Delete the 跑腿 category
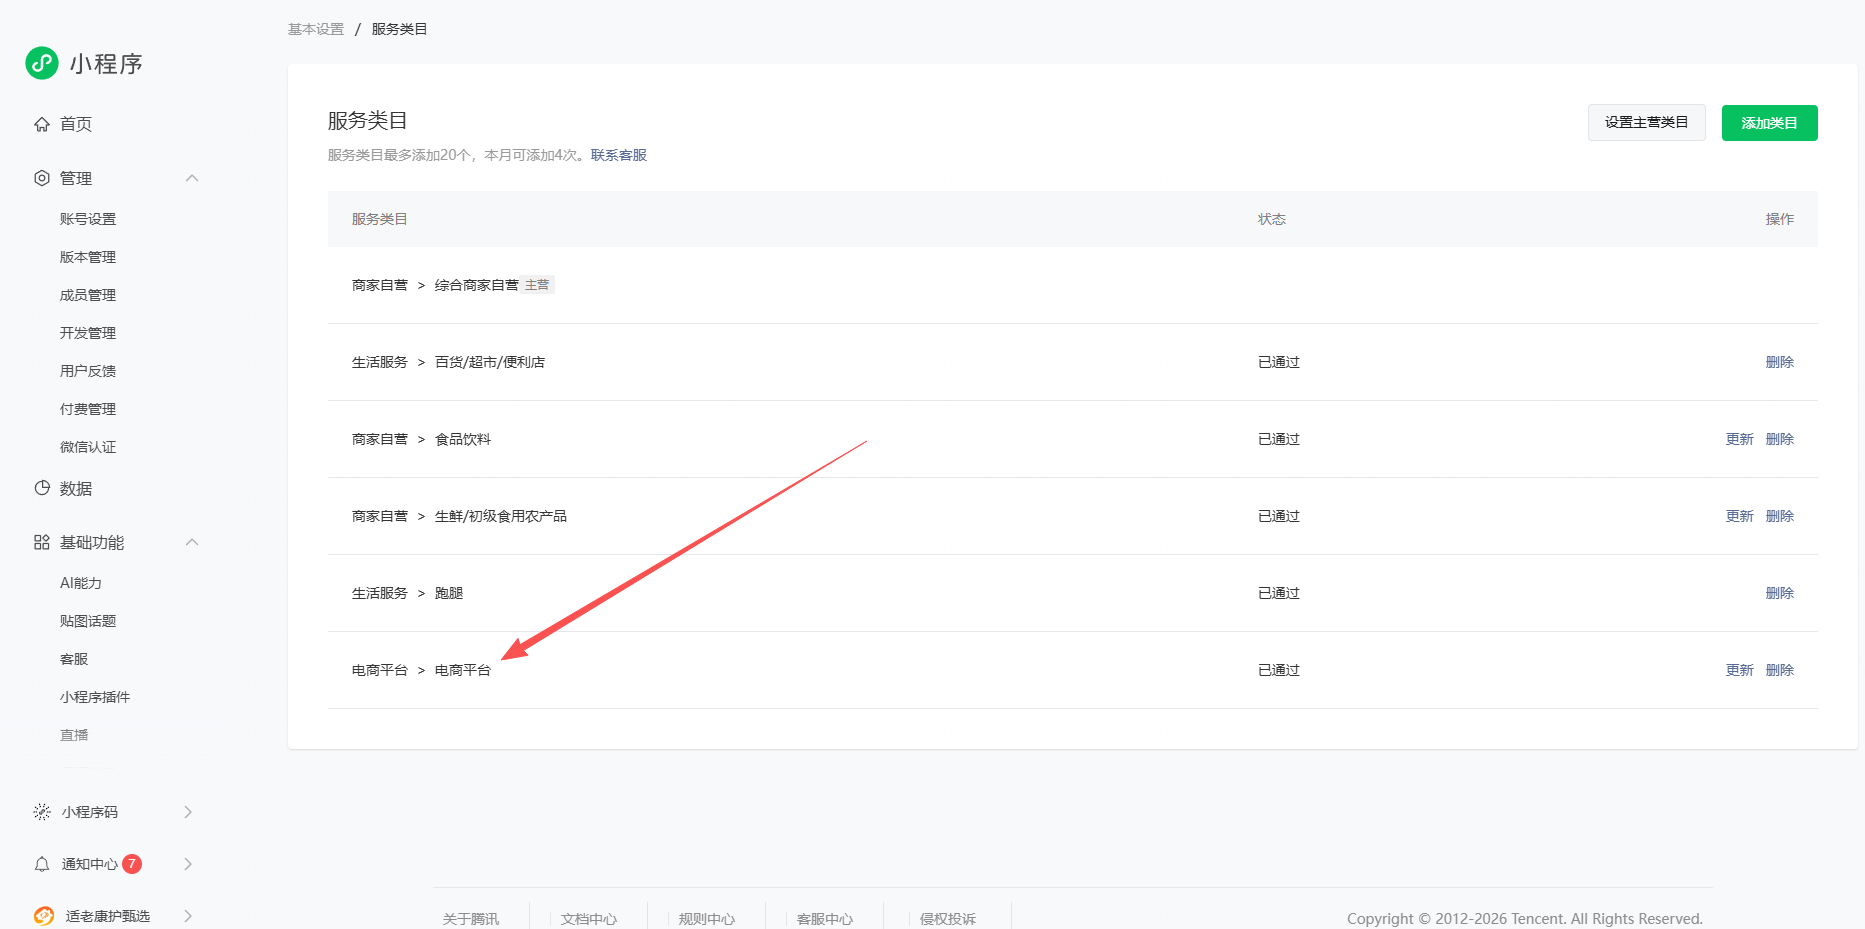 pyautogui.click(x=1780, y=593)
